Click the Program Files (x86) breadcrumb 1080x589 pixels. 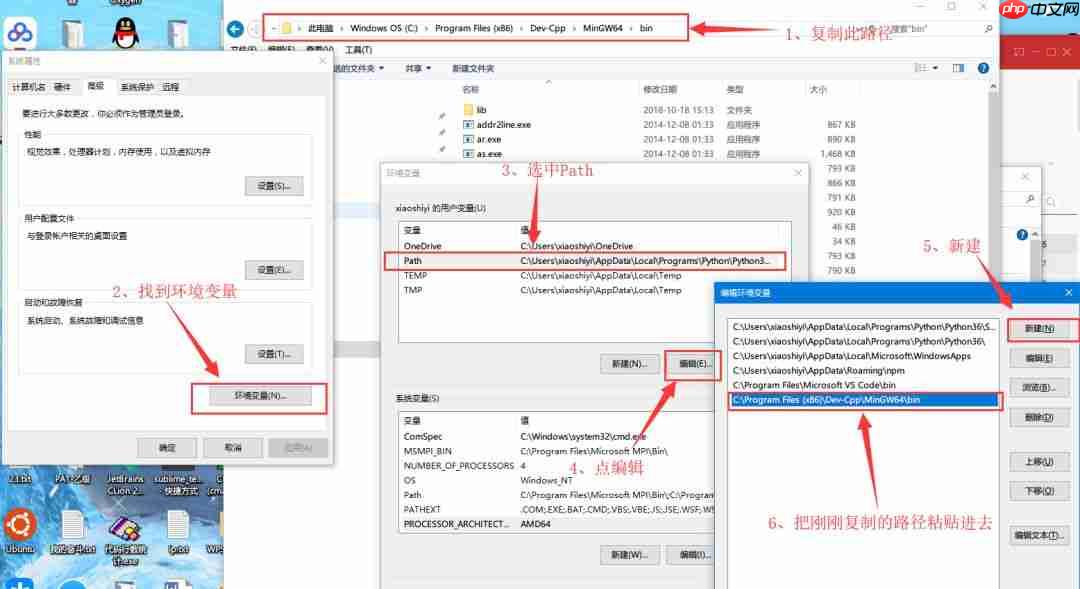click(474, 28)
